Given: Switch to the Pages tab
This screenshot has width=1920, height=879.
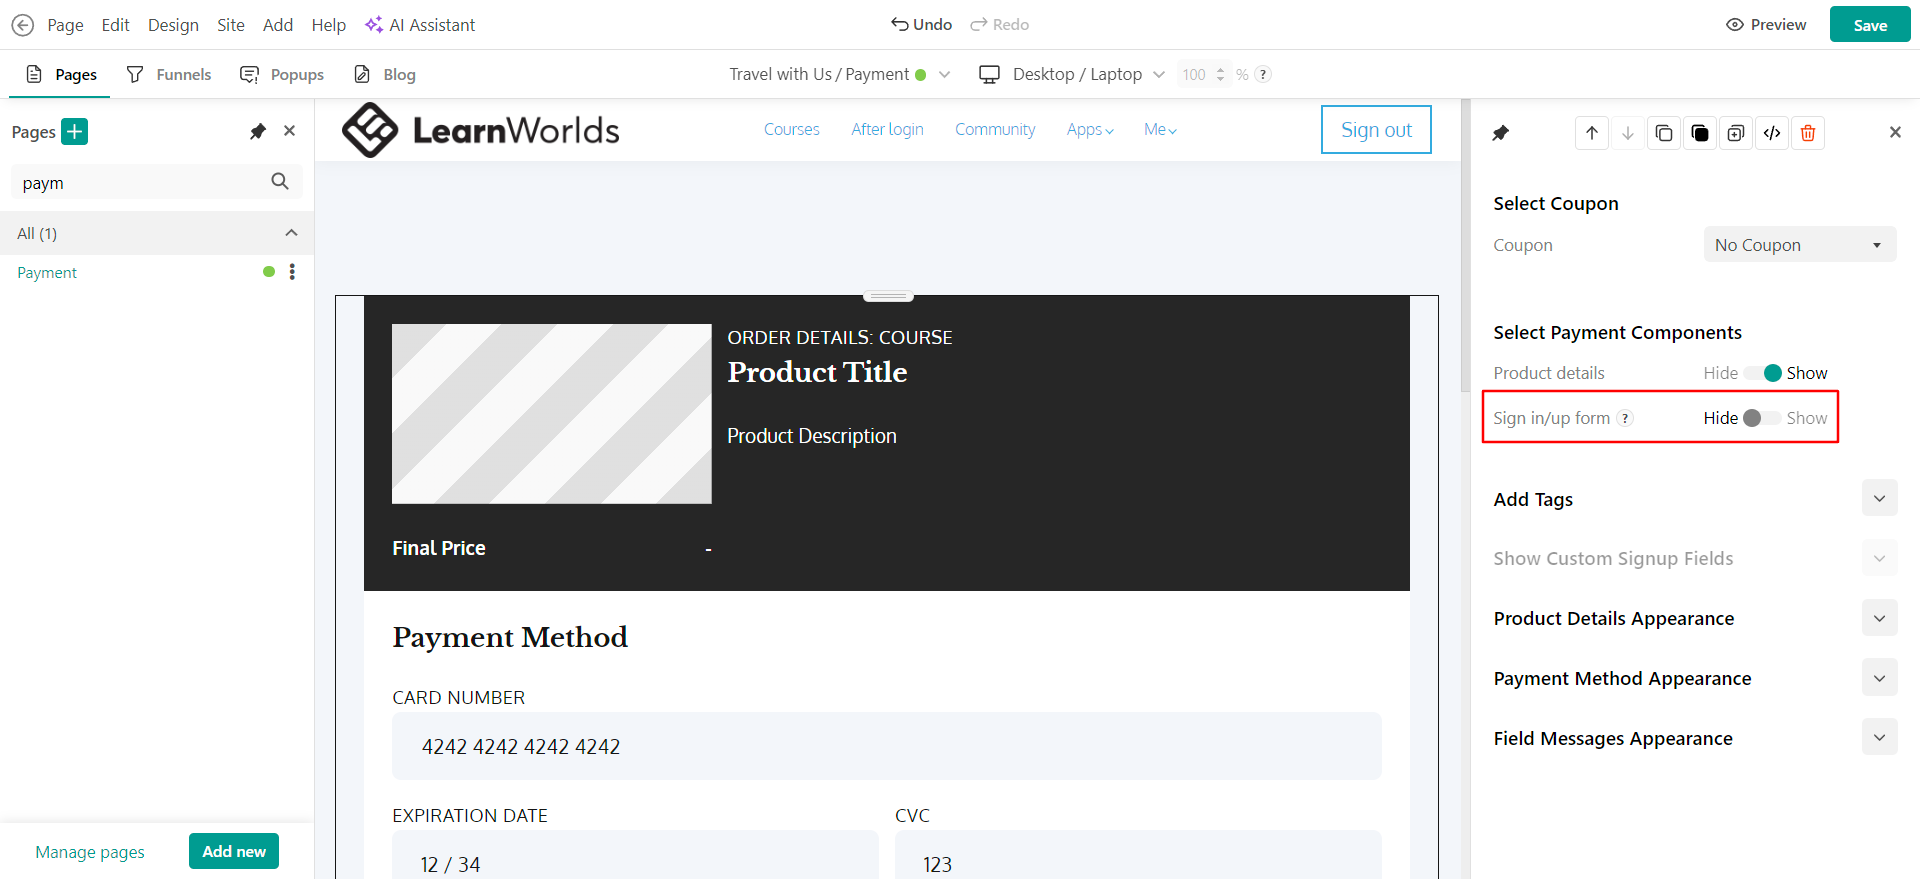Looking at the screenshot, I should (61, 74).
